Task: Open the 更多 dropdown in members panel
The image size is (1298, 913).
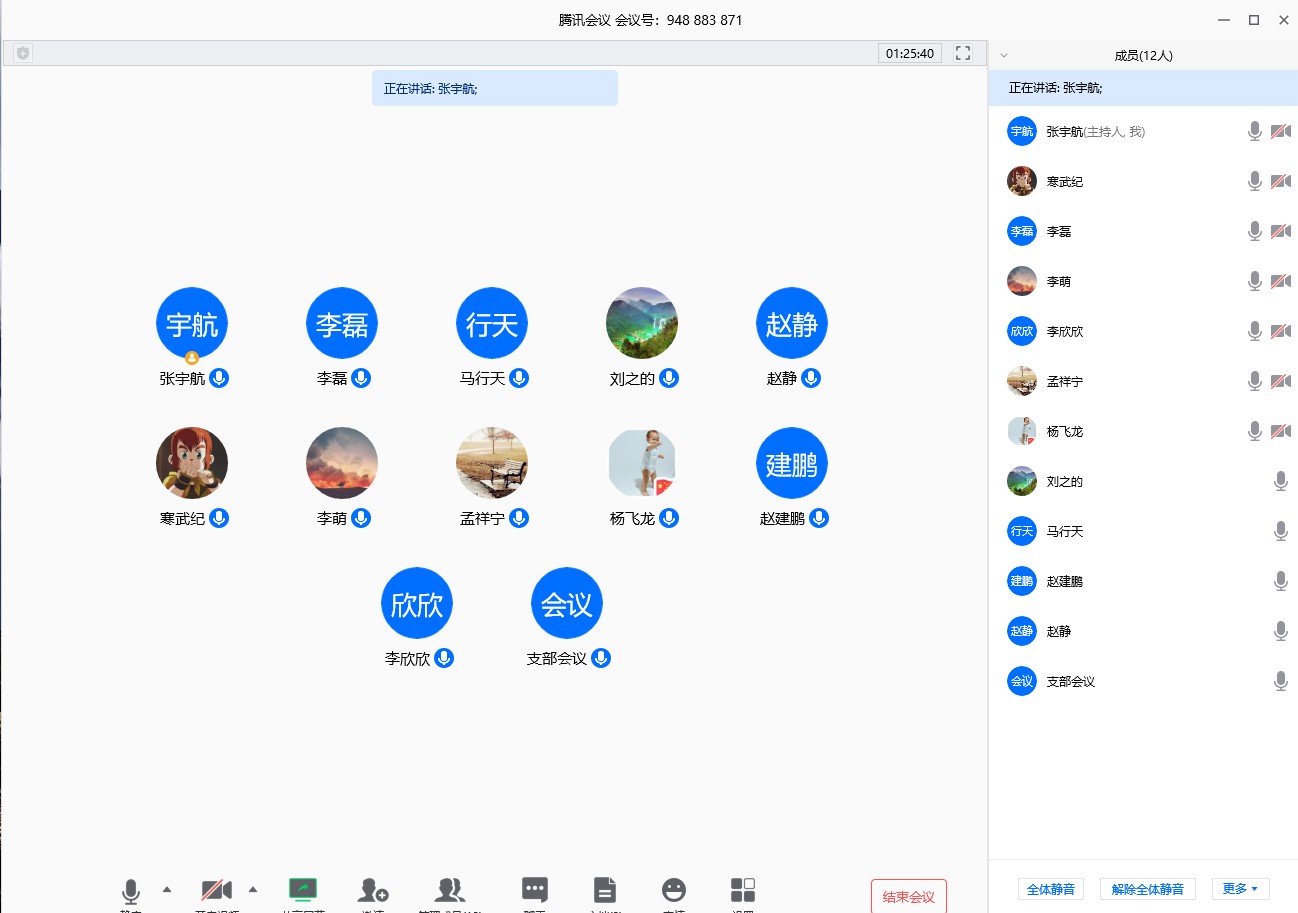Action: 1240,888
